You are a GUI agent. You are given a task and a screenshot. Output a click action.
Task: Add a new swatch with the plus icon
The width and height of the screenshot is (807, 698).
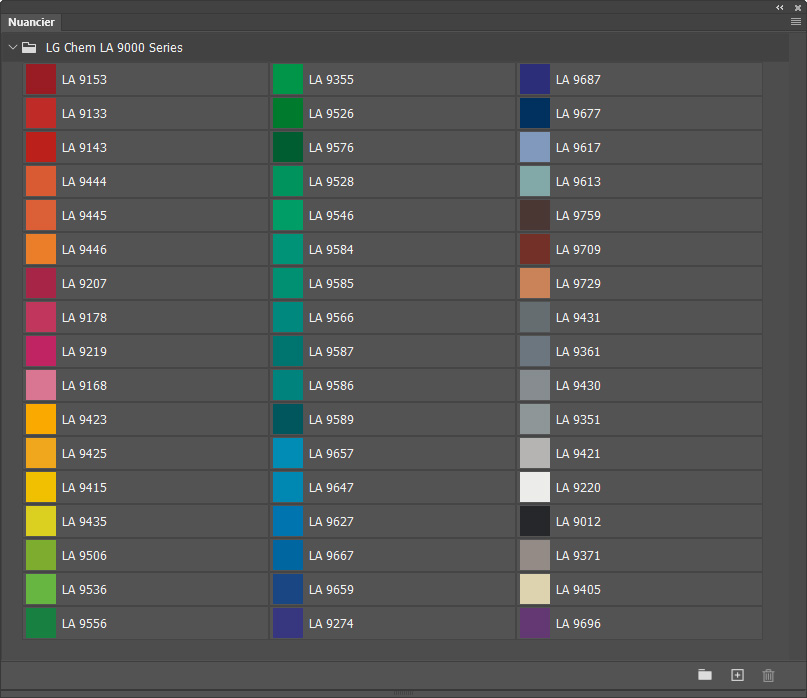click(x=737, y=675)
